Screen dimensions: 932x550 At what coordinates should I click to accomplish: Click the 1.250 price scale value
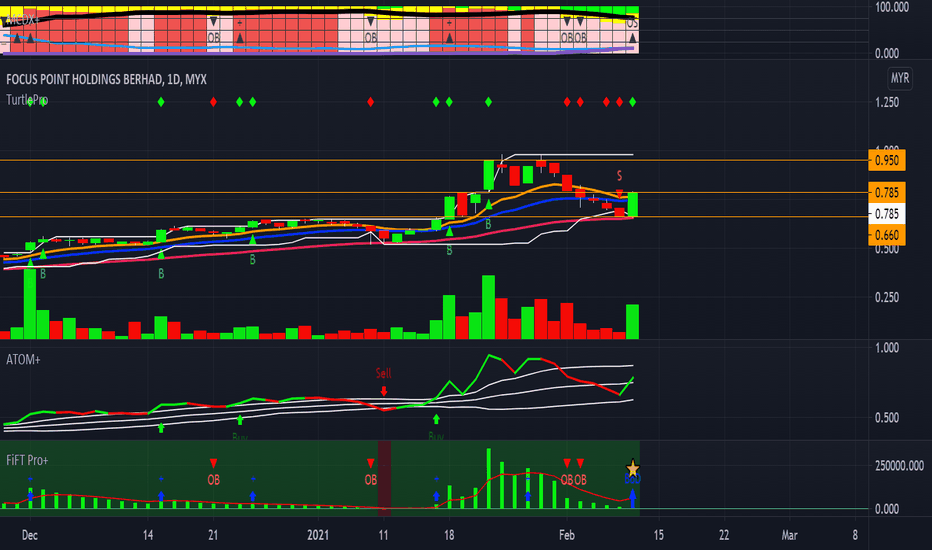pos(887,102)
